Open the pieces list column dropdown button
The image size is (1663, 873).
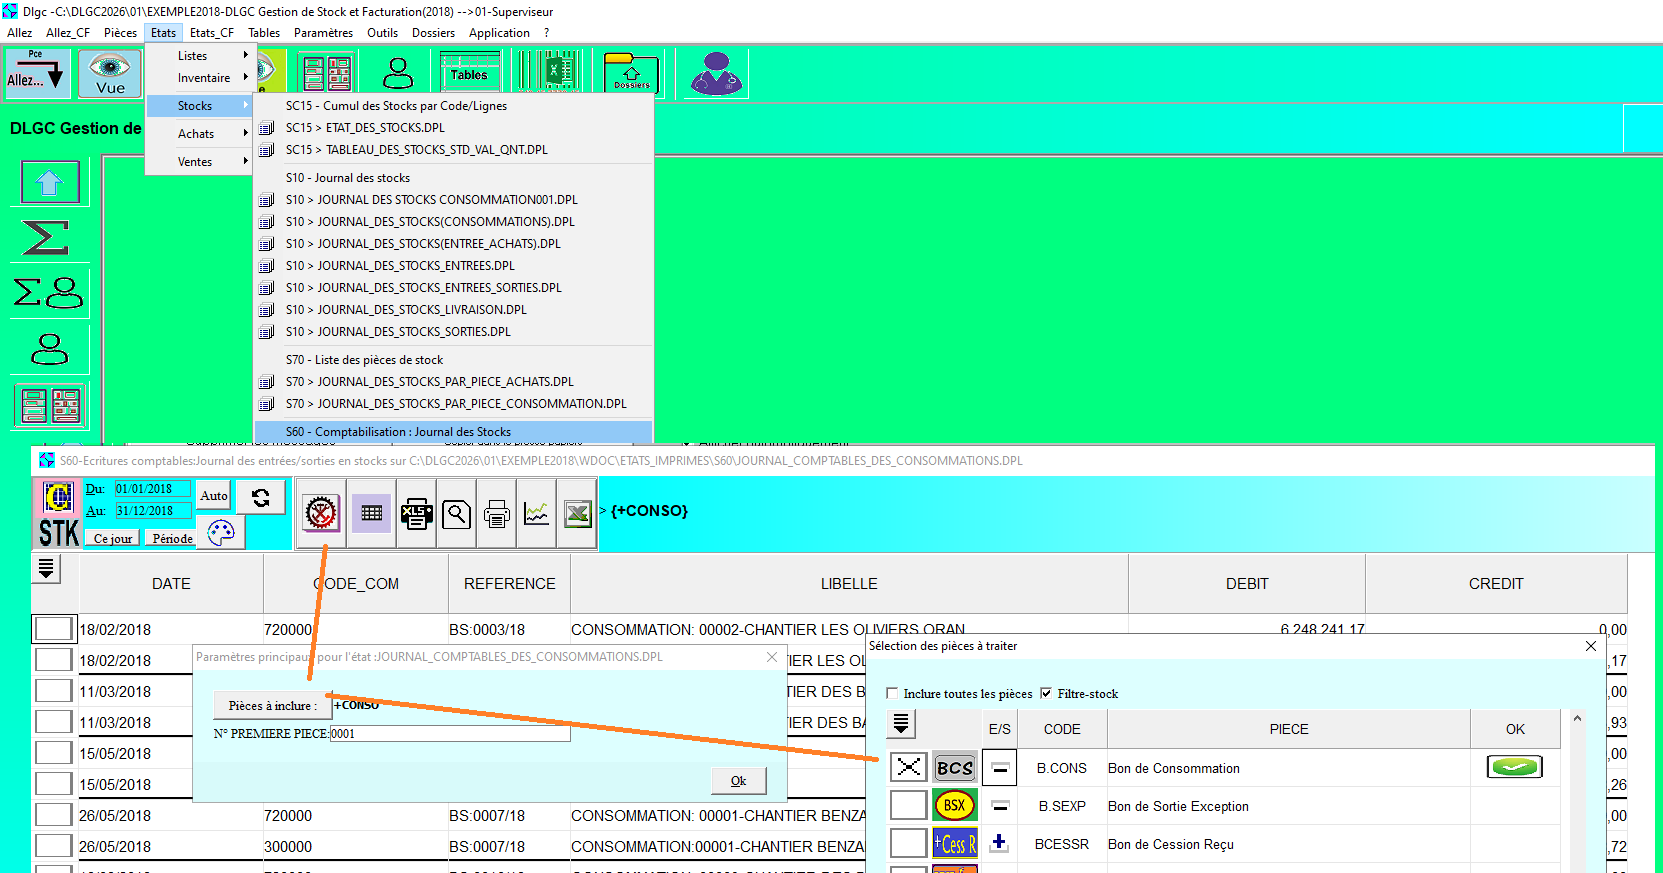[901, 723]
